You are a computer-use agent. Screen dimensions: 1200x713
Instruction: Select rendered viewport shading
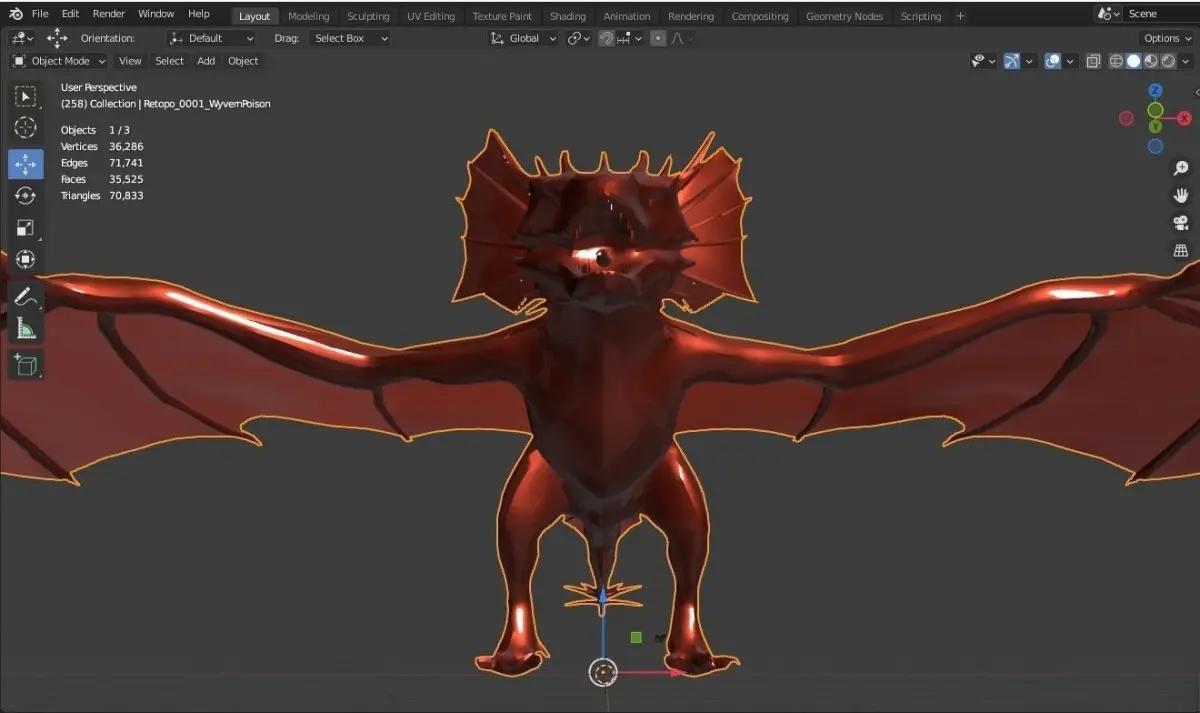(x=1167, y=61)
